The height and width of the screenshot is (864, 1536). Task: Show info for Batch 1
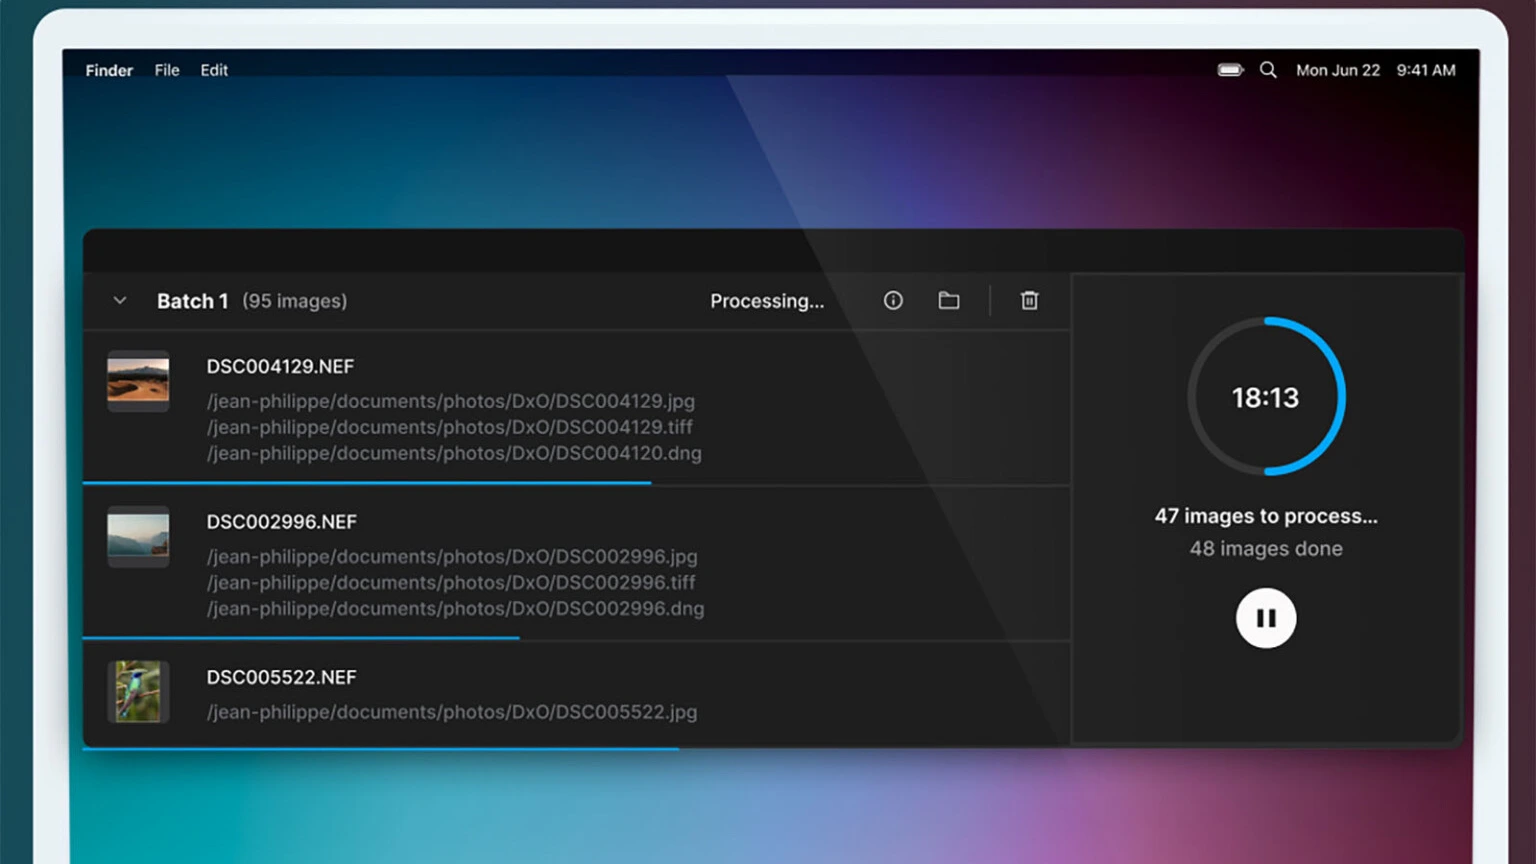click(x=893, y=301)
